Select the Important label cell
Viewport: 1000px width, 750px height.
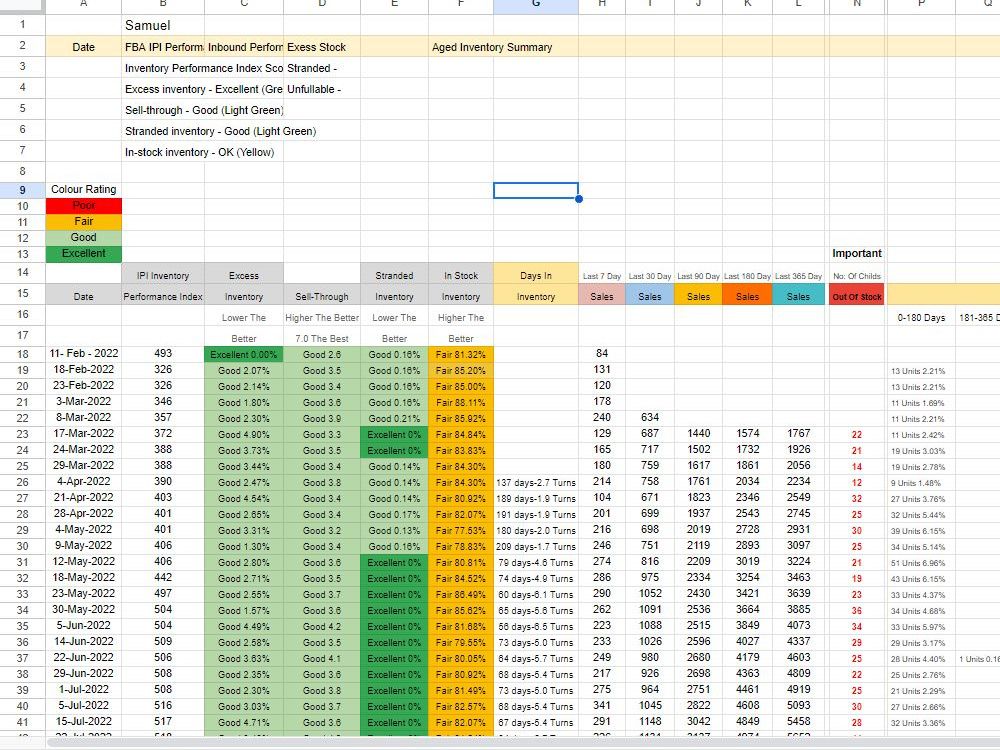pyautogui.click(x=857, y=253)
